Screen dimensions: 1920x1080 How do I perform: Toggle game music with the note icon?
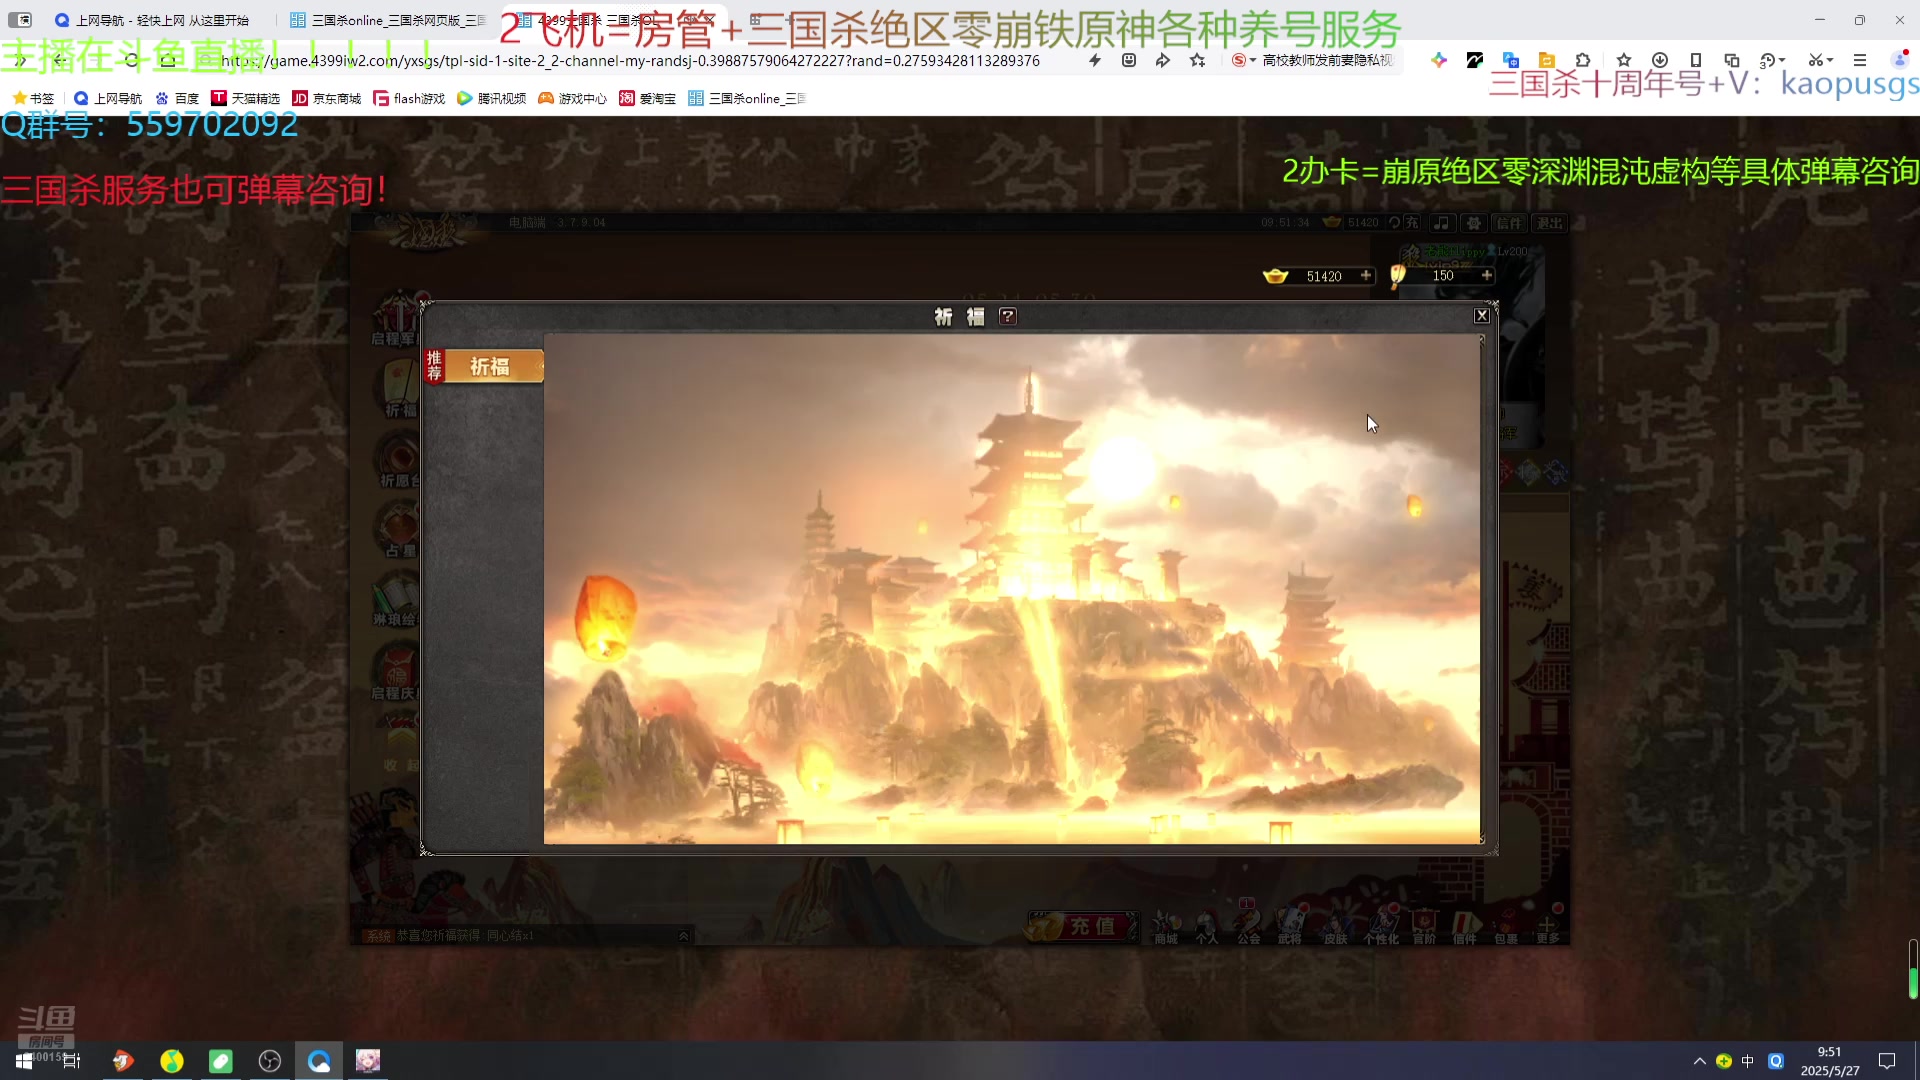(x=1442, y=223)
